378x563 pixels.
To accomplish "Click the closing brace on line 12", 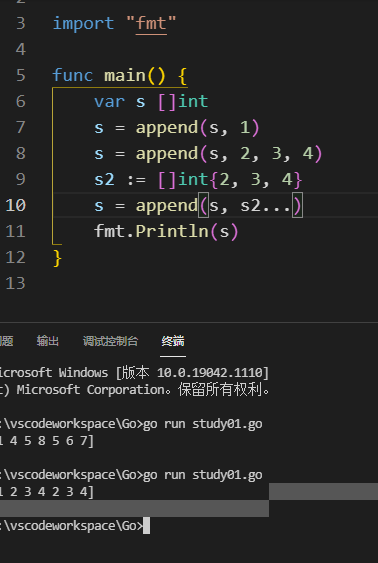I will pyautogui.click(x=57, y=258).
